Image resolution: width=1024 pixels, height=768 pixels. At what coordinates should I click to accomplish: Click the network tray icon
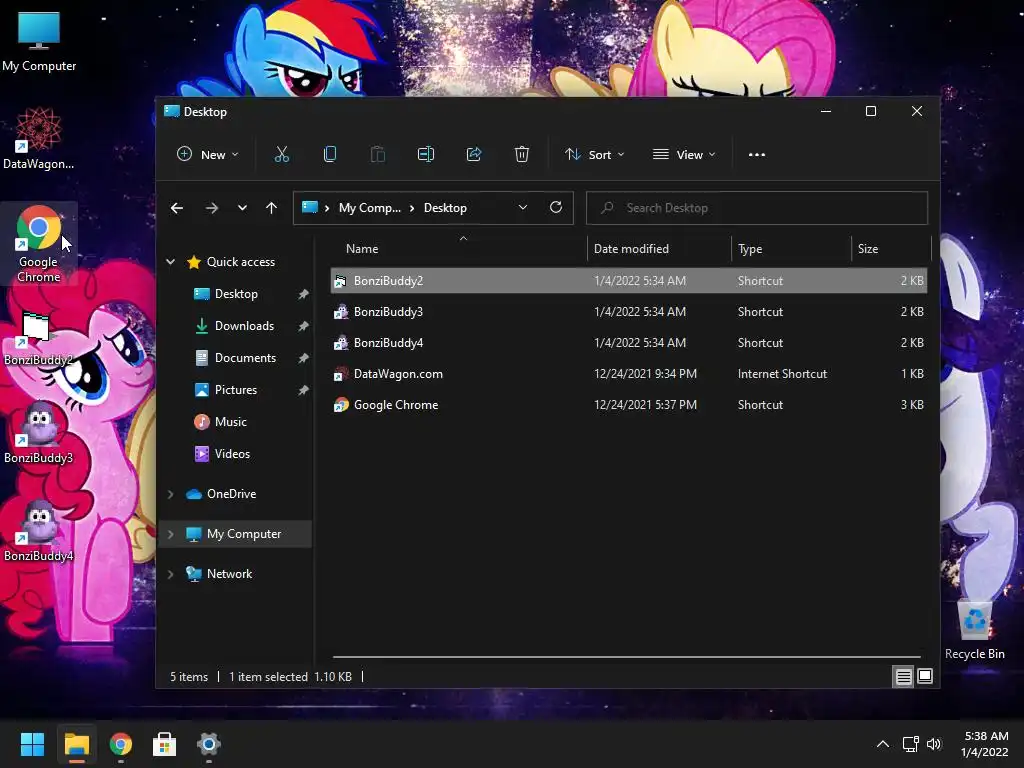tap(910, 744)
